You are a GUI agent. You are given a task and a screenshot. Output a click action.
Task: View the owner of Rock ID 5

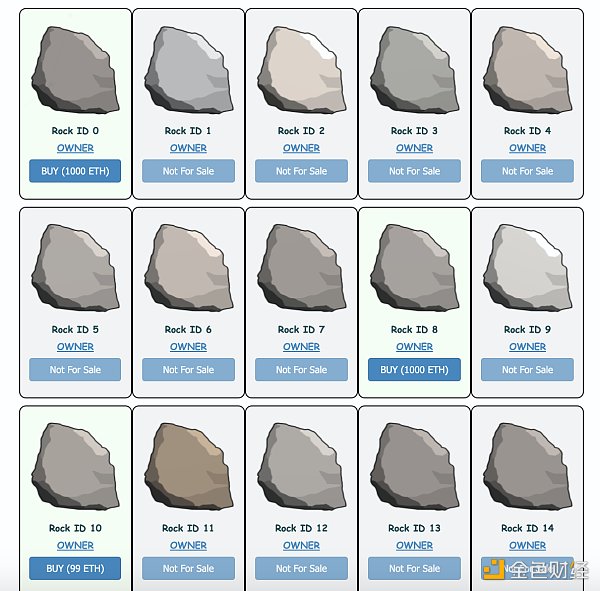(76, 347)
